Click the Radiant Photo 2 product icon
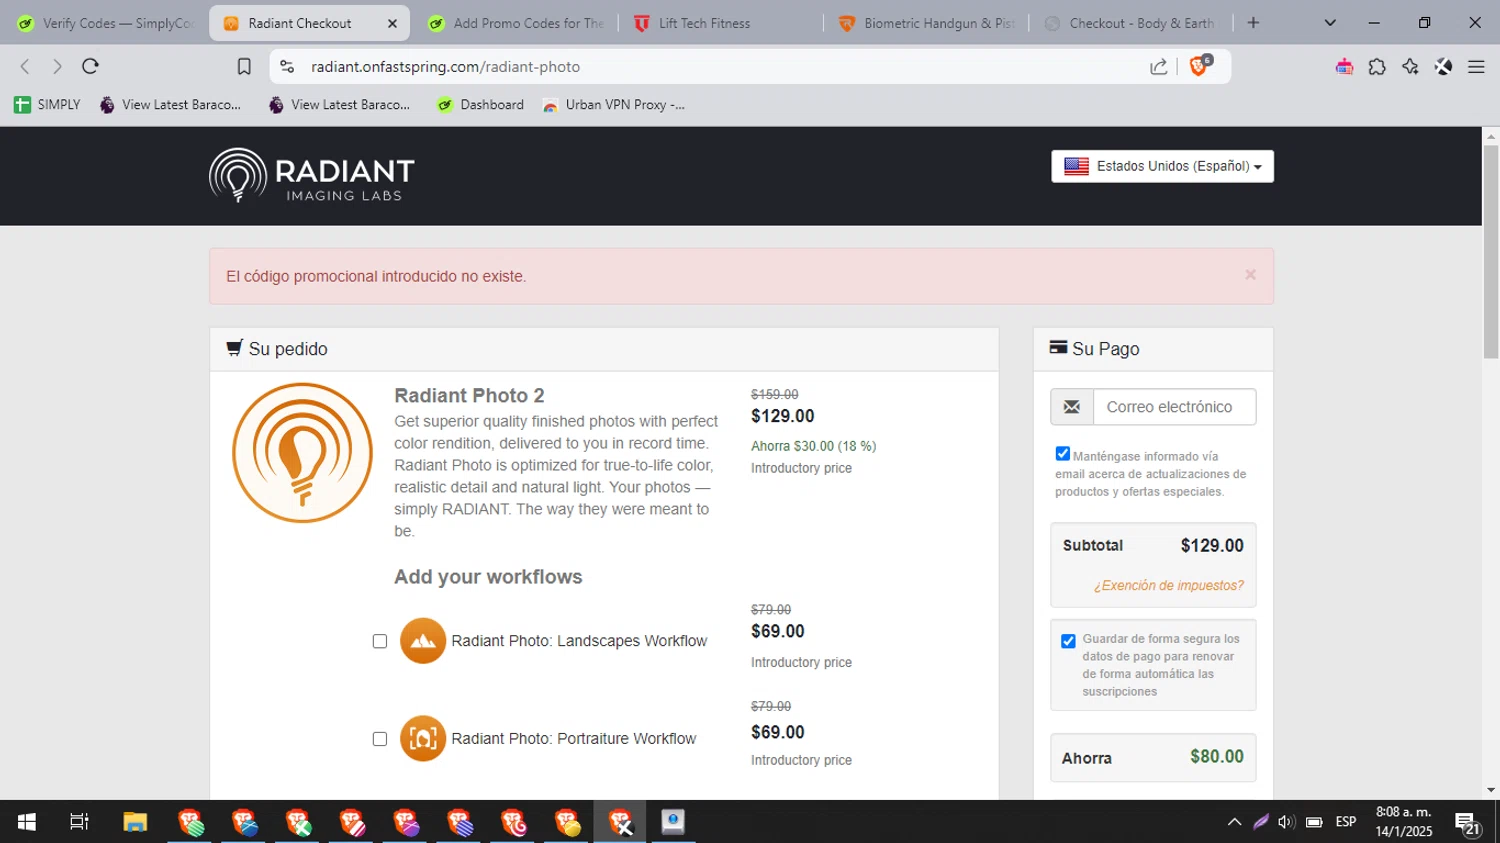Image resolution: width=1500 pixels, height=843 pixels. tap(302, 453)
